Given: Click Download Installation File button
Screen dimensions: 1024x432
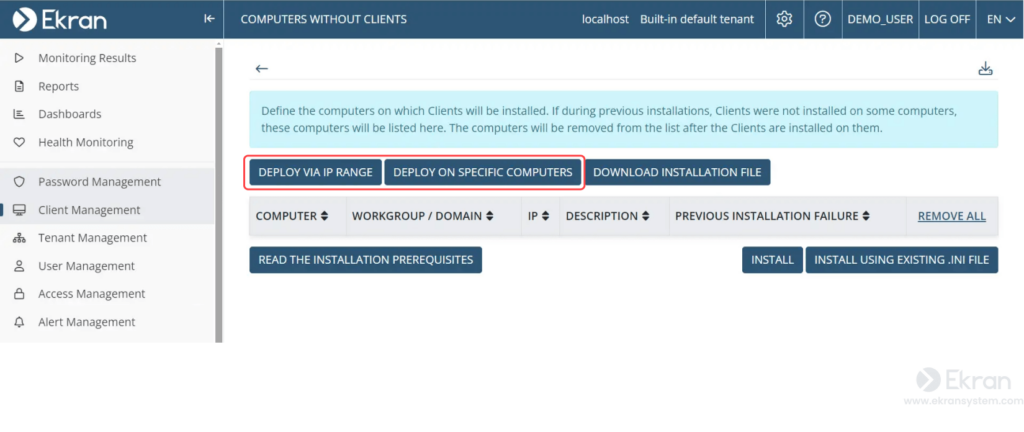Looking at the screenshot, I should point(677,172).
